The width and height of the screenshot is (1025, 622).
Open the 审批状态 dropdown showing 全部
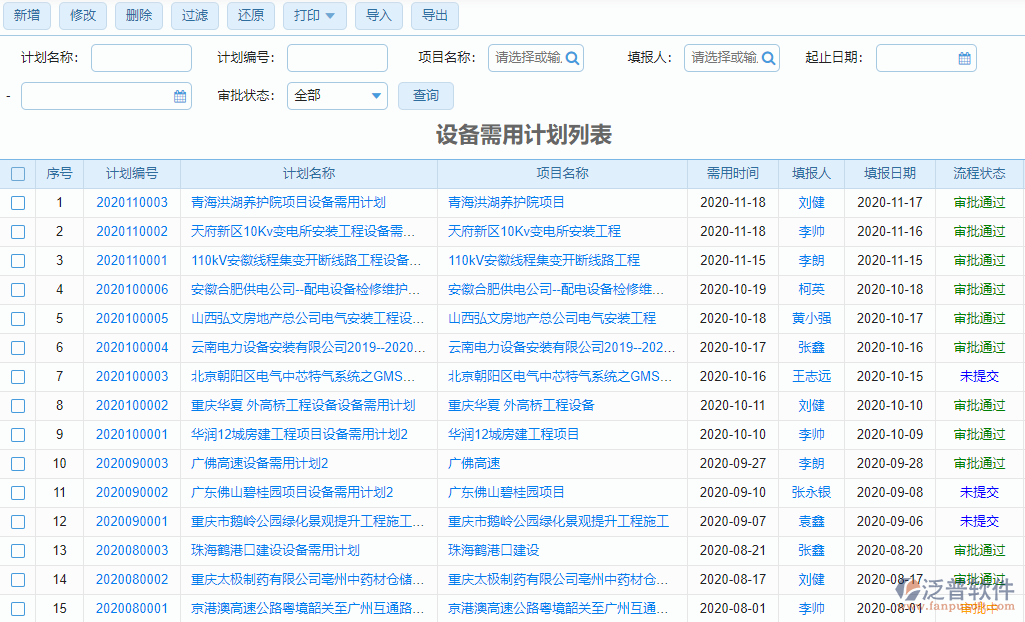point(337,95)
